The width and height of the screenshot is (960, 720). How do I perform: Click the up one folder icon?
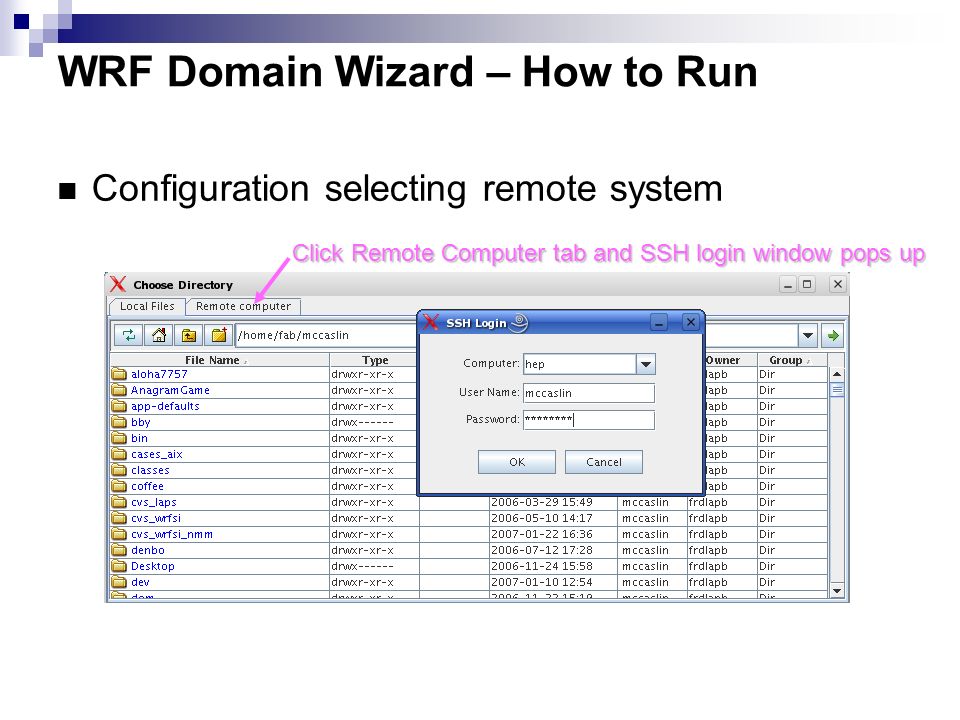tap(189, 336)
